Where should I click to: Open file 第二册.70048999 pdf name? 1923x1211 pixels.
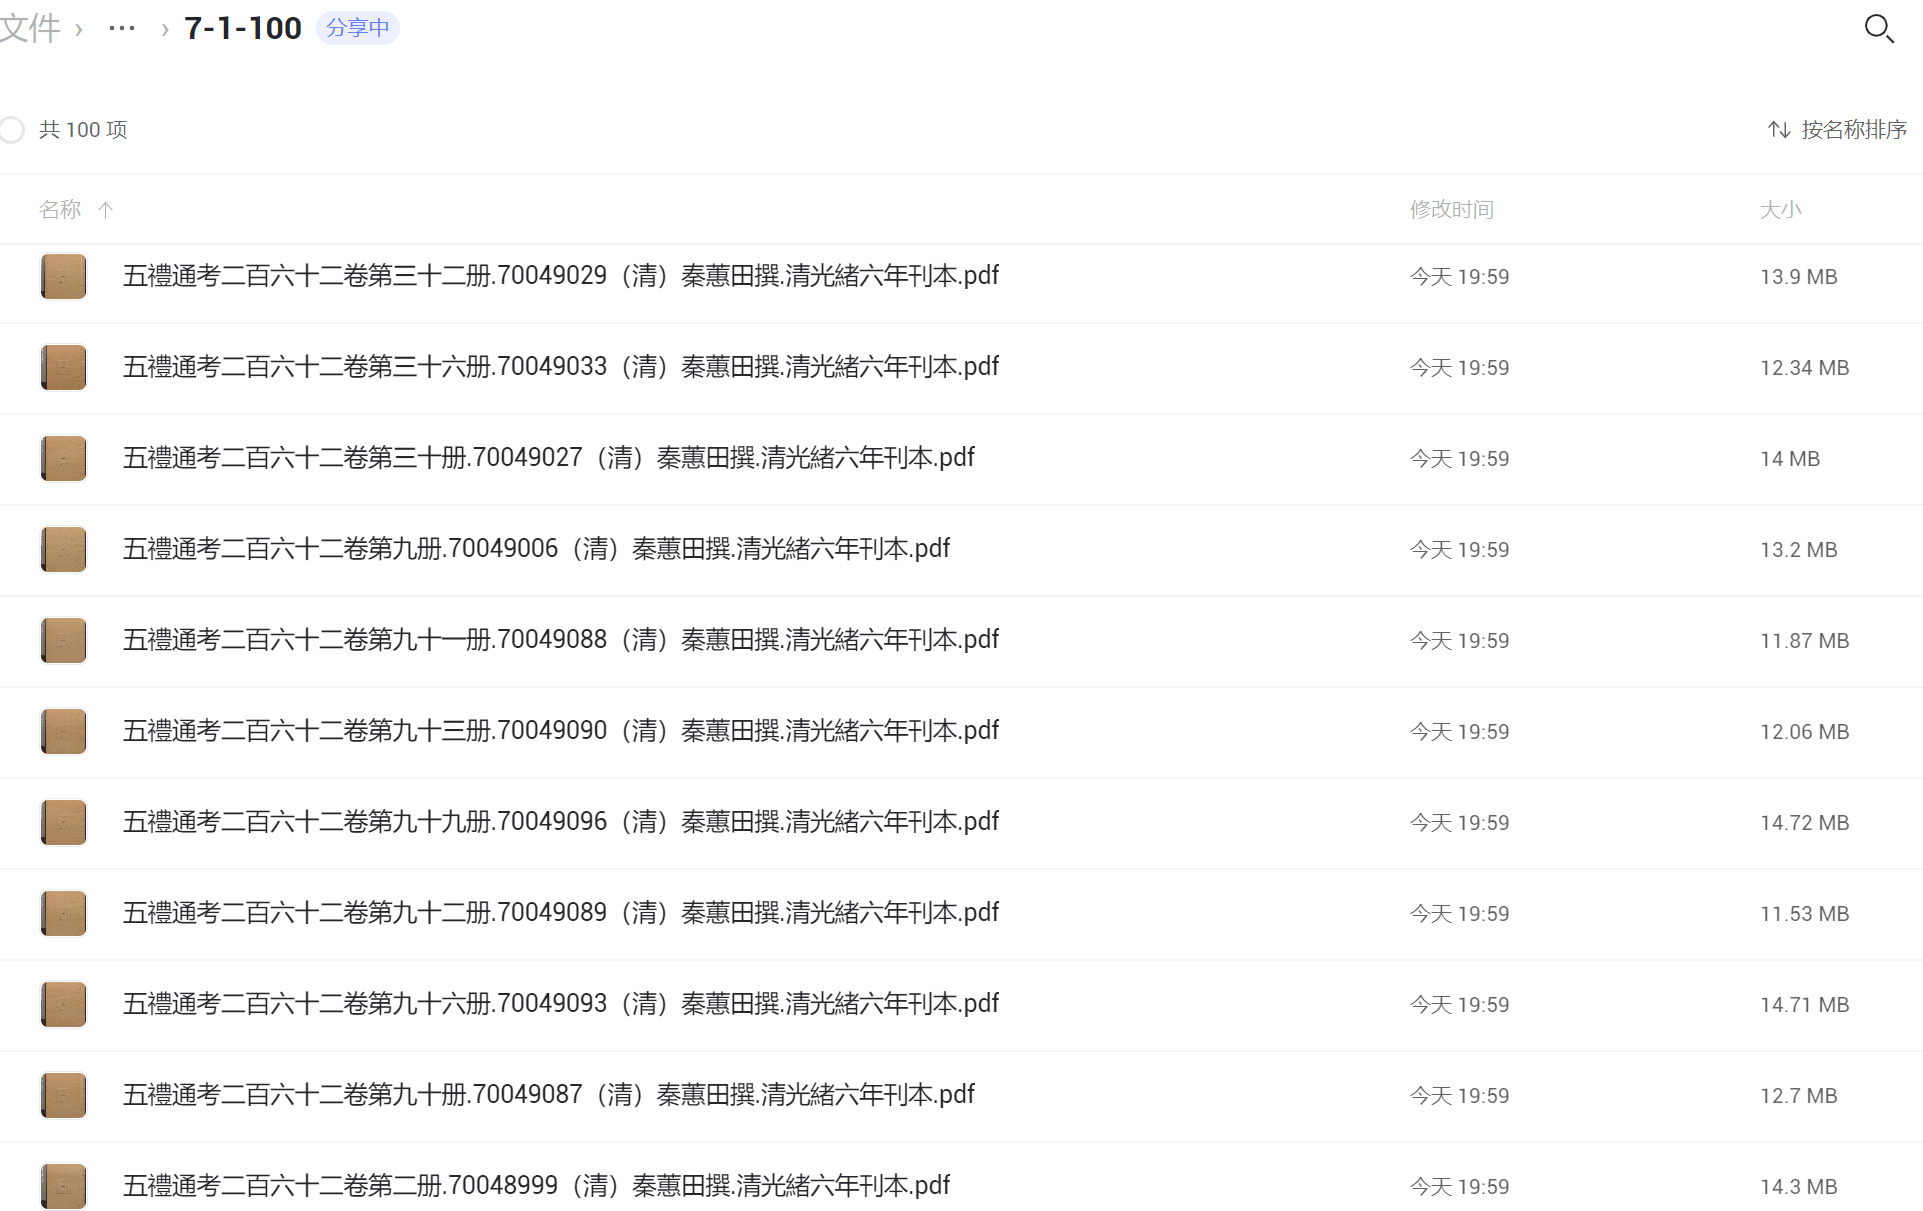(536, 1186)
